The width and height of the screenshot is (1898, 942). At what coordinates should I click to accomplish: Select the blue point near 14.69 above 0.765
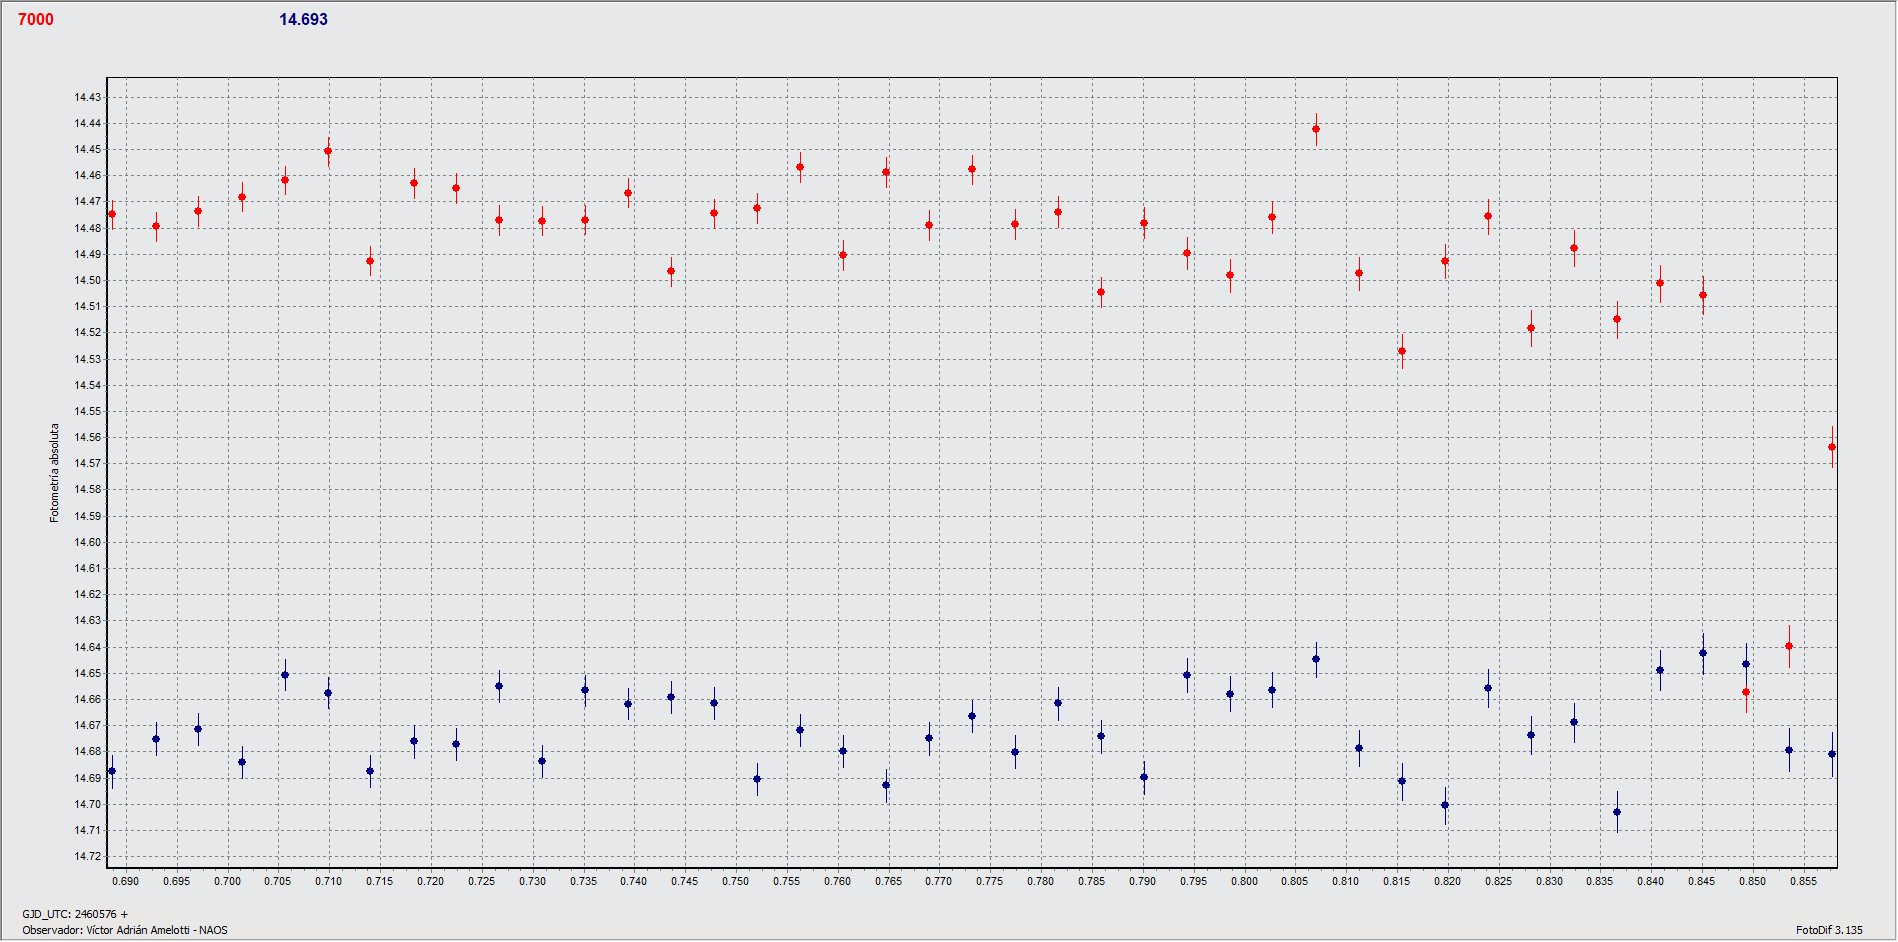tap(886, 785)
